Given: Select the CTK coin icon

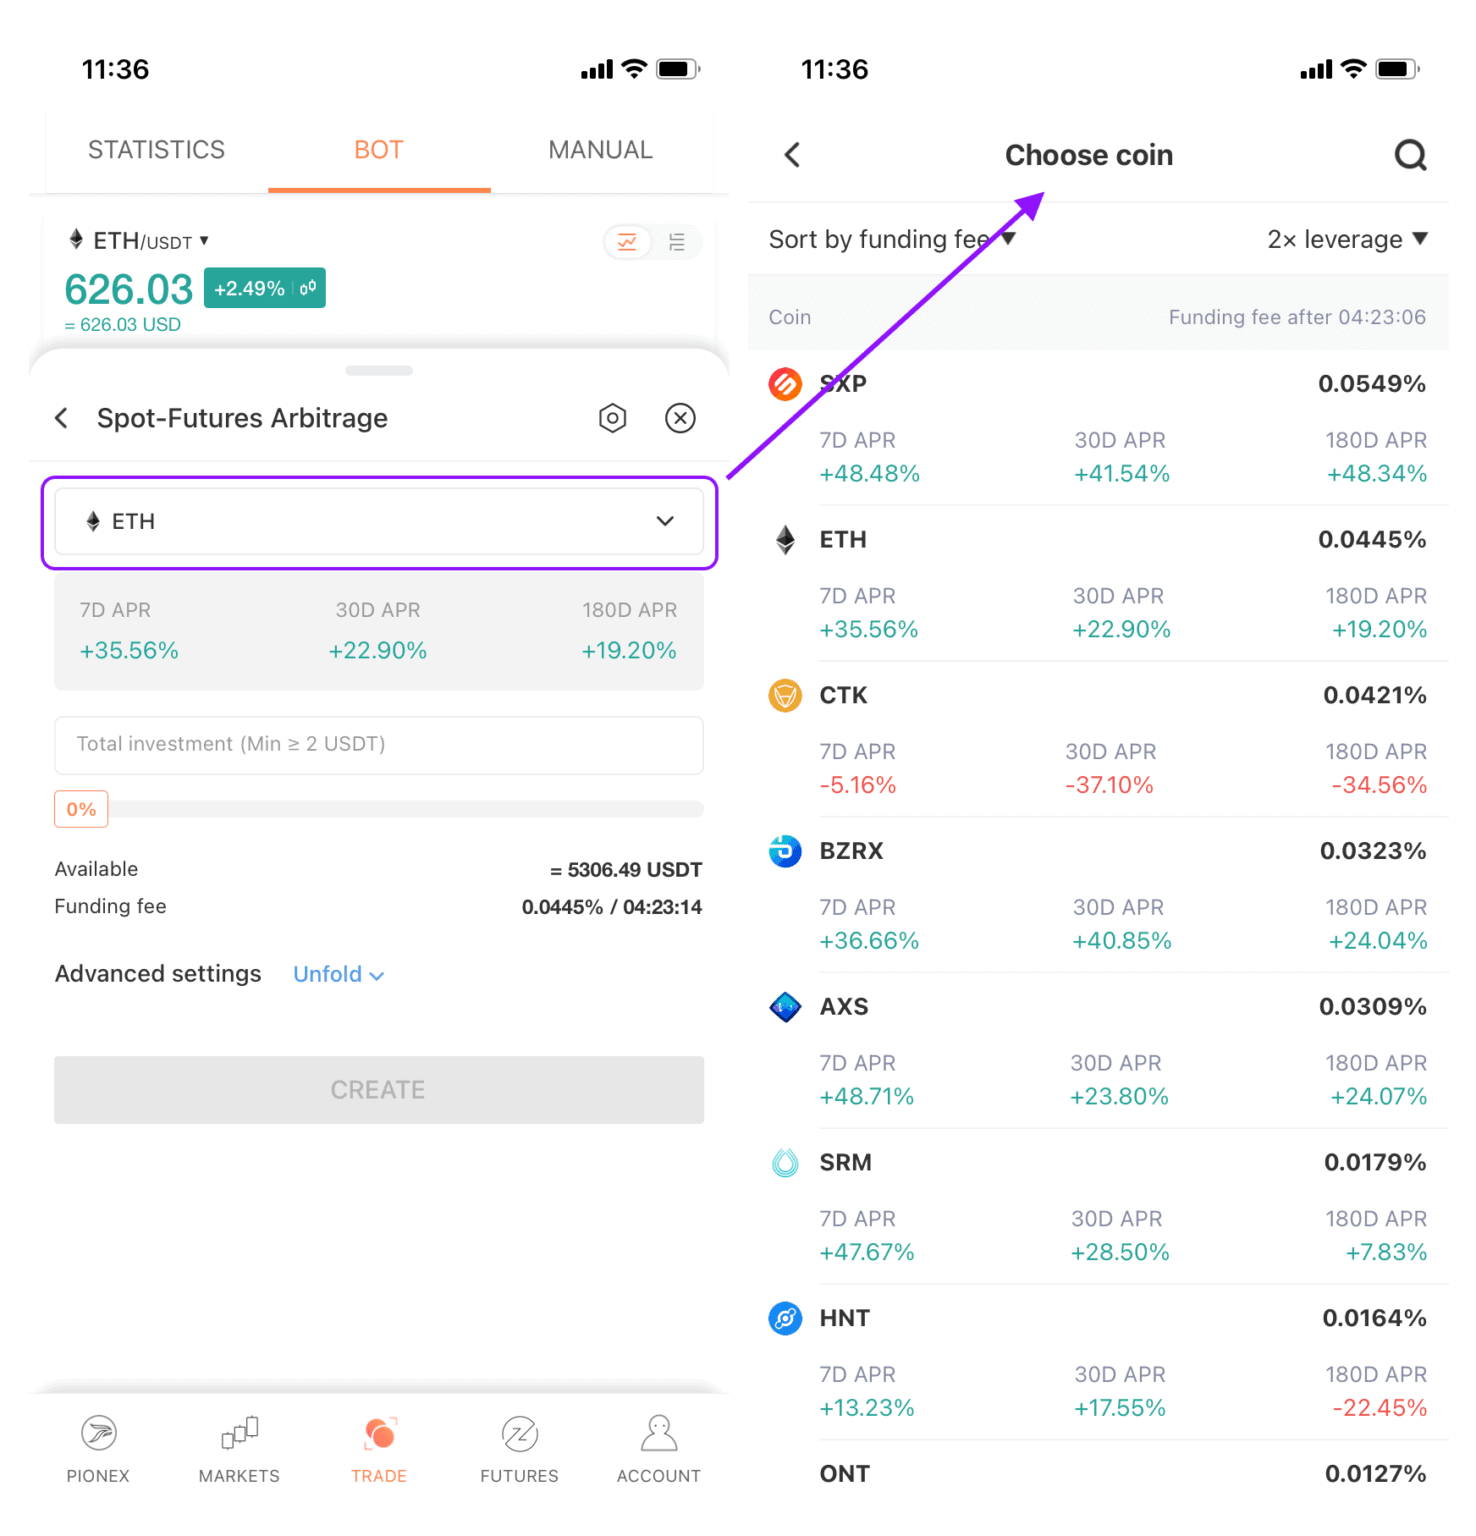Looking at the screenshot, I should [785, 695].
